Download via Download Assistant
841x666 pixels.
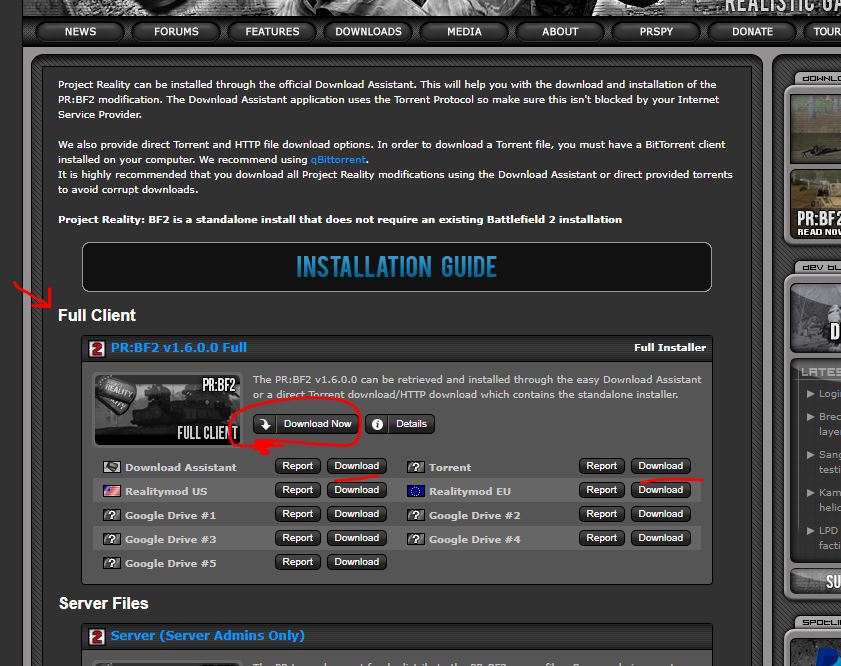(357, 466)
